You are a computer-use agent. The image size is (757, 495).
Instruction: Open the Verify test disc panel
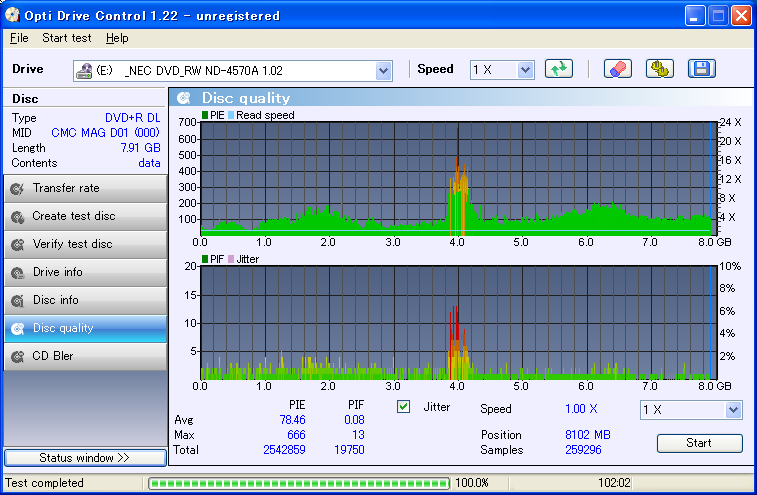point(85,244)
